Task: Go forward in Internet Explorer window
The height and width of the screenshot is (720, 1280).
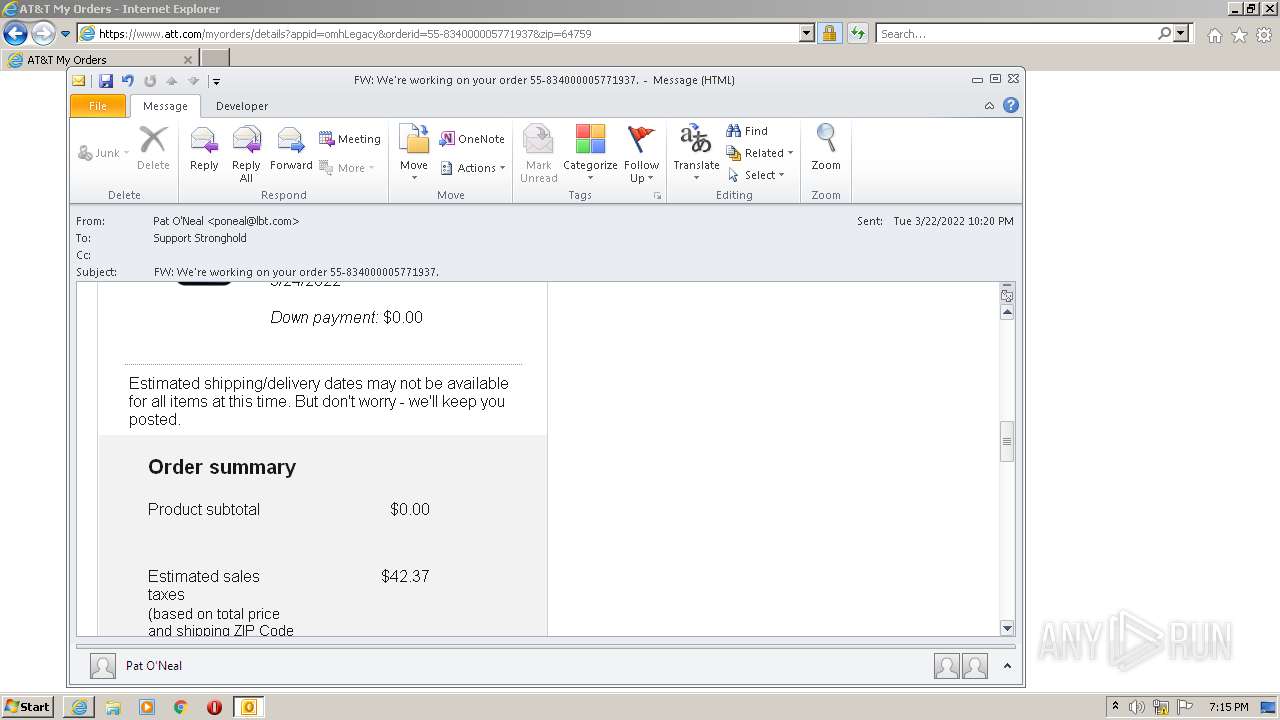Action: (43, 33)
